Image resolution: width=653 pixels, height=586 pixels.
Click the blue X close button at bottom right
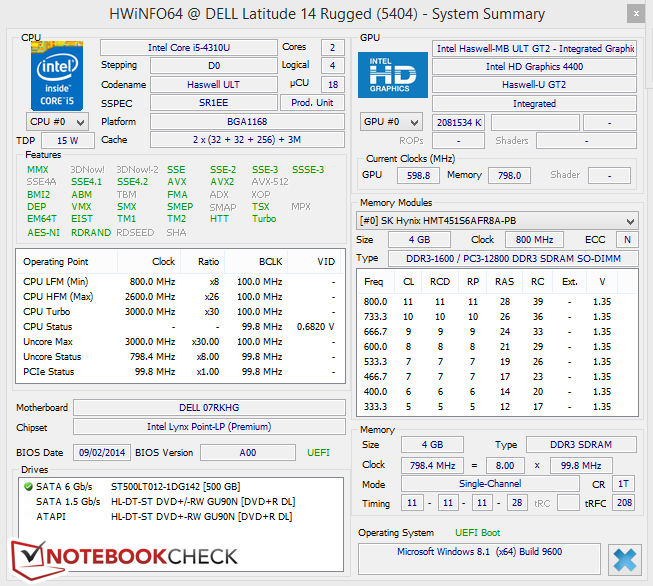click(x=624, y=560)
